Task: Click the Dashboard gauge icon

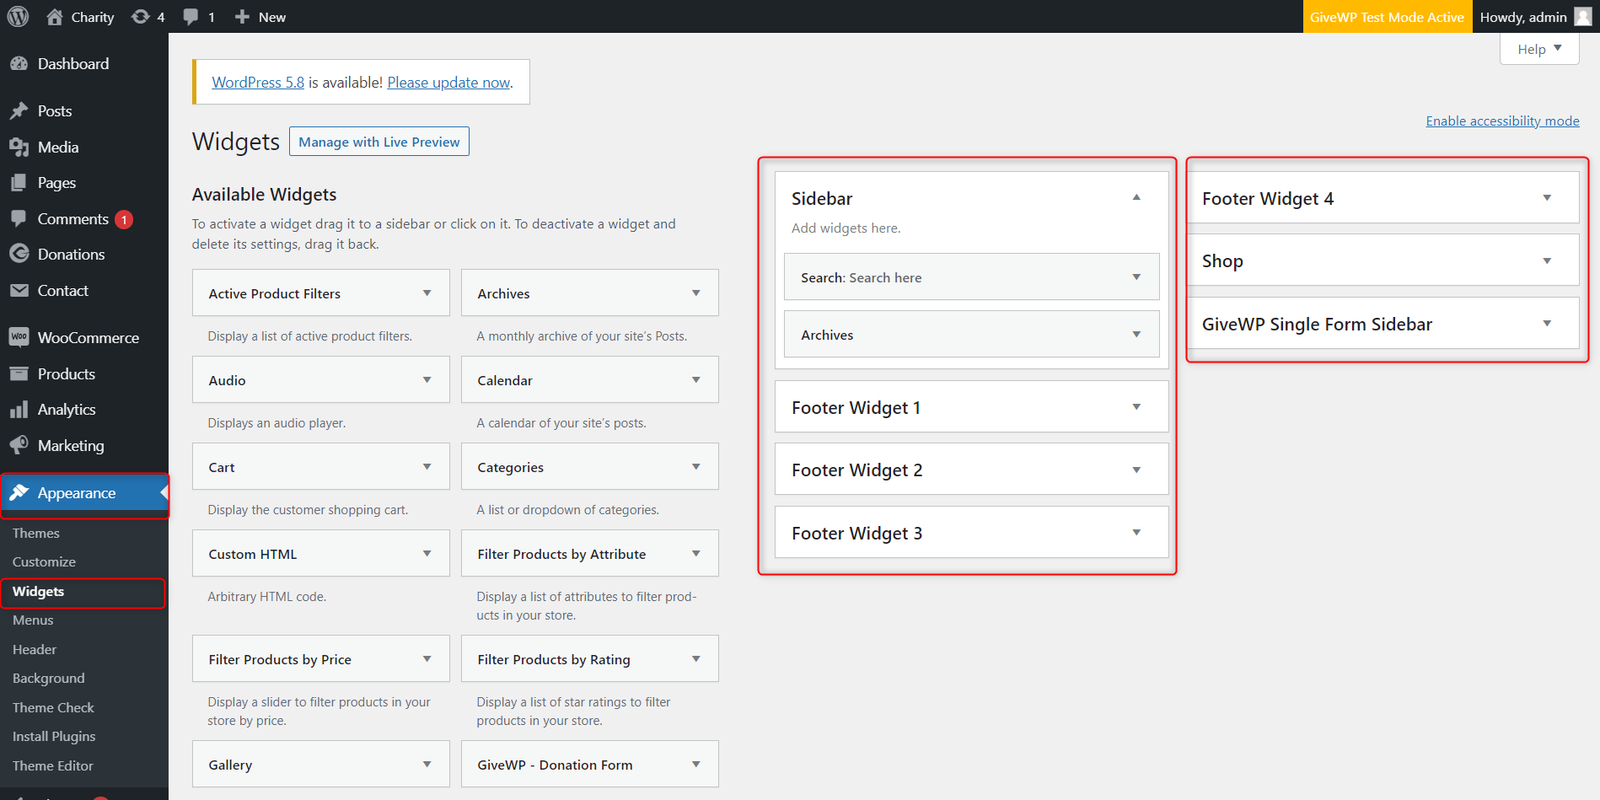Action: pos(19,64)
